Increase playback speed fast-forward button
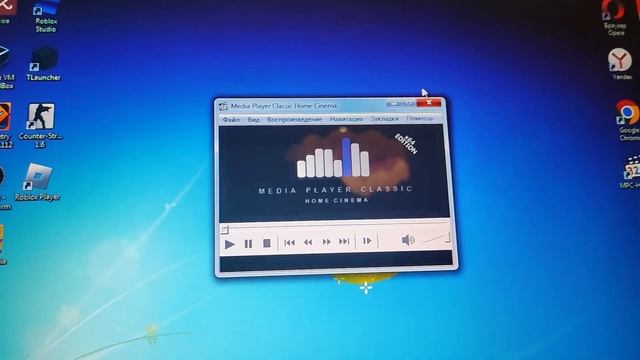This screenshot has height=360, width=640. [x=326, y=242]
